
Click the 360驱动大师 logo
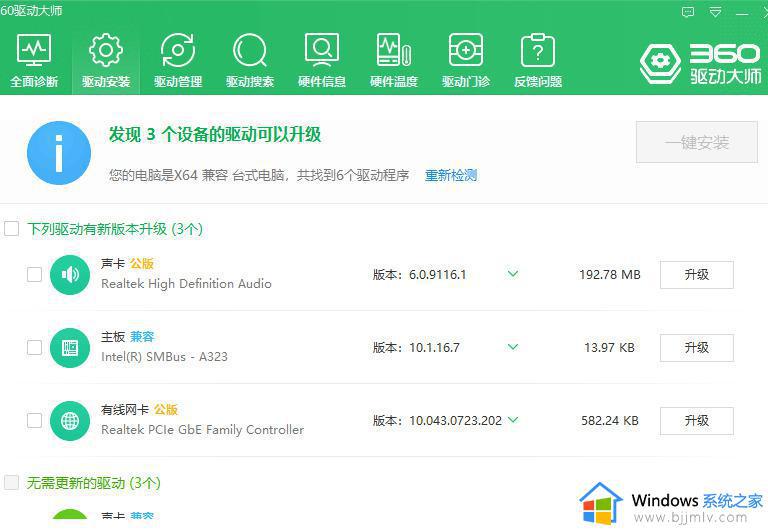coord(700,64)
